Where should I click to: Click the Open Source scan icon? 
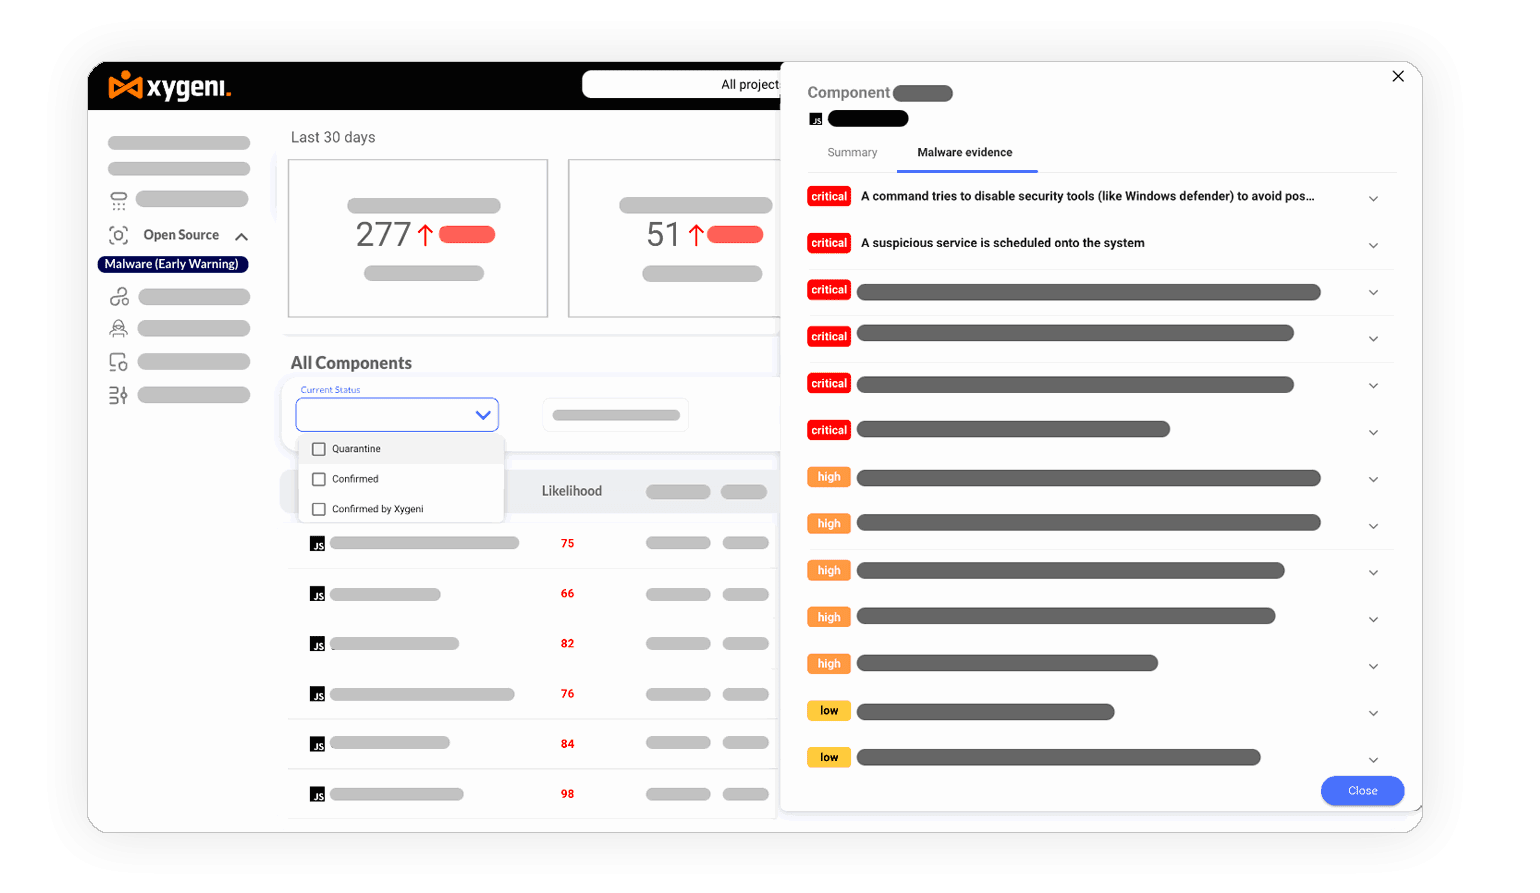point(118,235)
